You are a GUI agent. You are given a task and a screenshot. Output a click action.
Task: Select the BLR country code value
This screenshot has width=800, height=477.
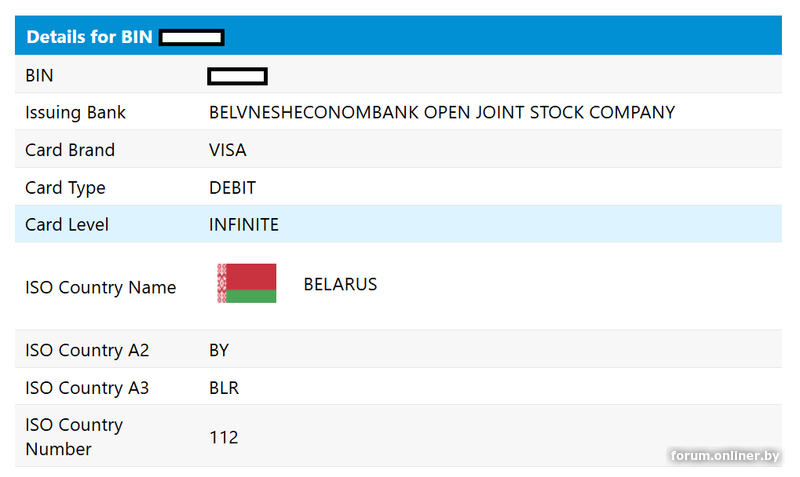224,388
